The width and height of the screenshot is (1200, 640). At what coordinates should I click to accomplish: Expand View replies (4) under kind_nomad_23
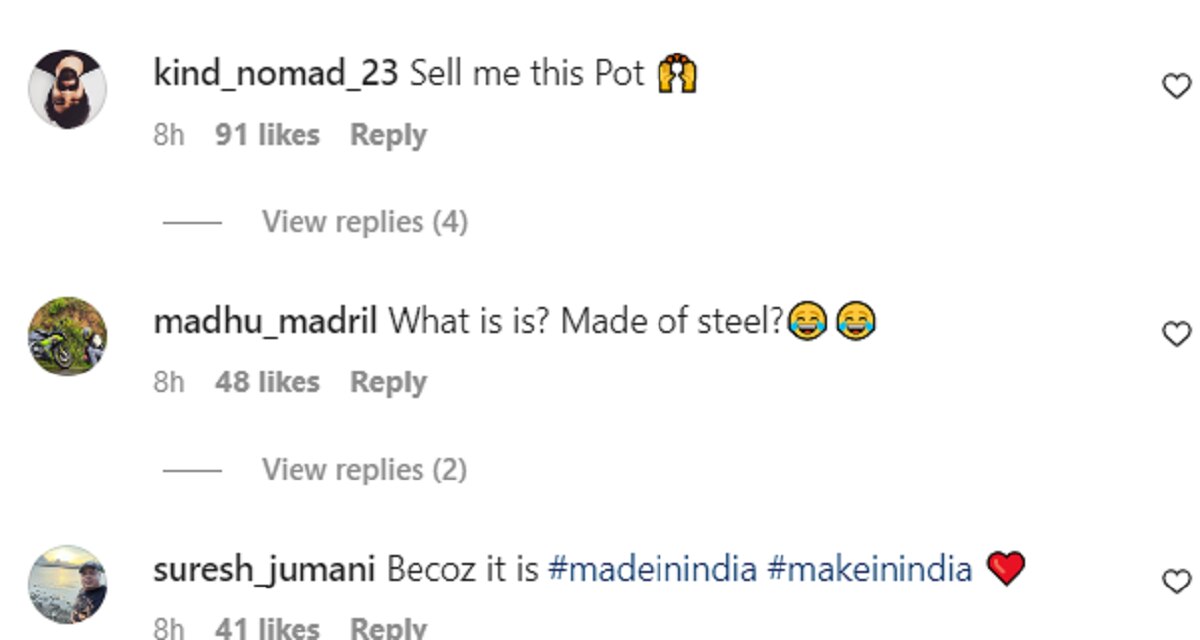pos(364,221)
